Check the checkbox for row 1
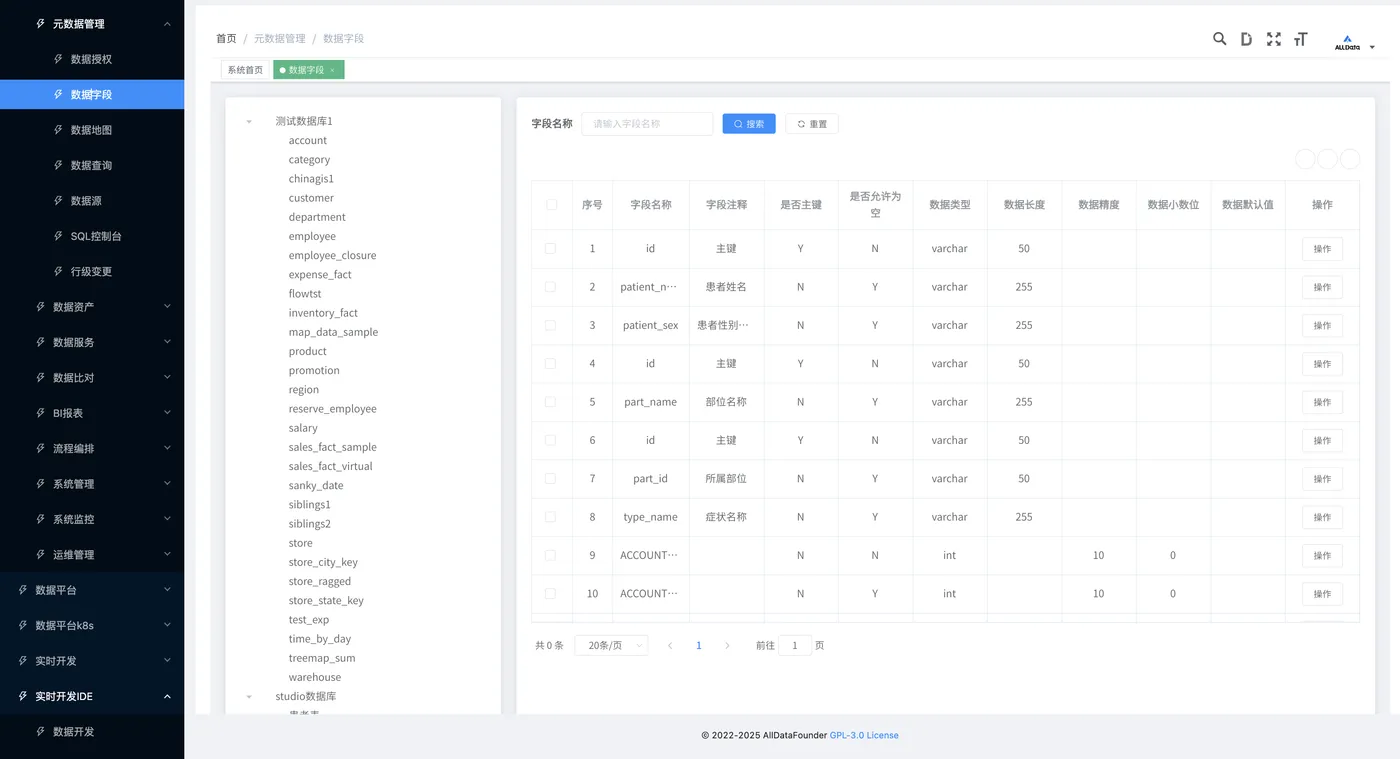 click(550, 248)
